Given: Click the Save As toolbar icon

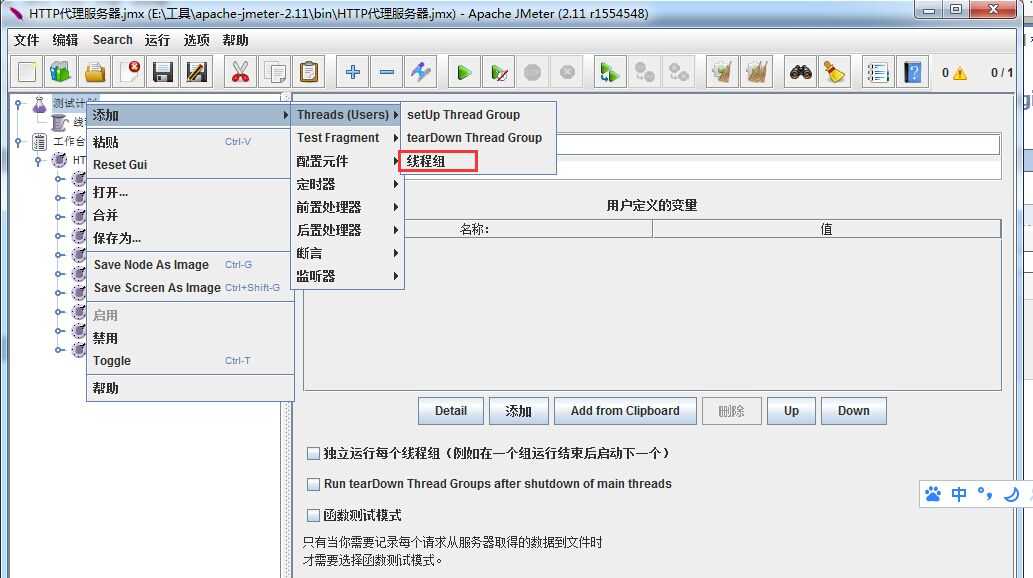Looking at the screenshot, I should [196, 72].
